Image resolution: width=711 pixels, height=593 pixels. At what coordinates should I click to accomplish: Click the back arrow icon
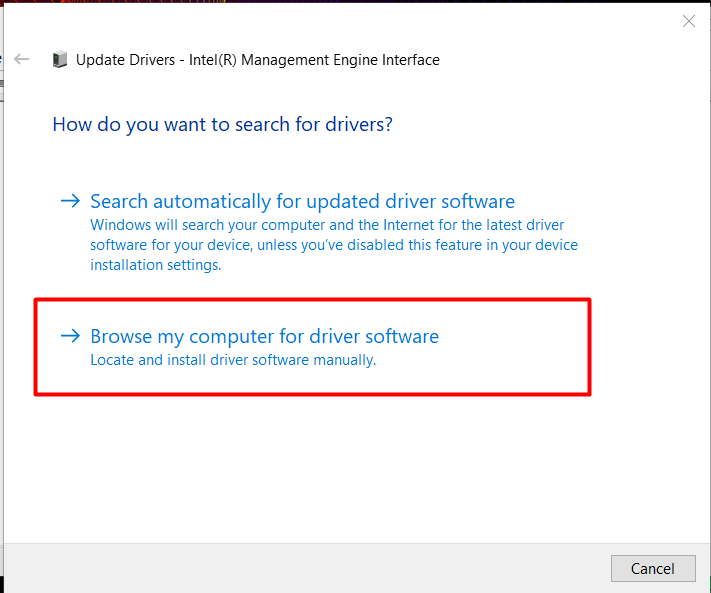pos(22,59)
